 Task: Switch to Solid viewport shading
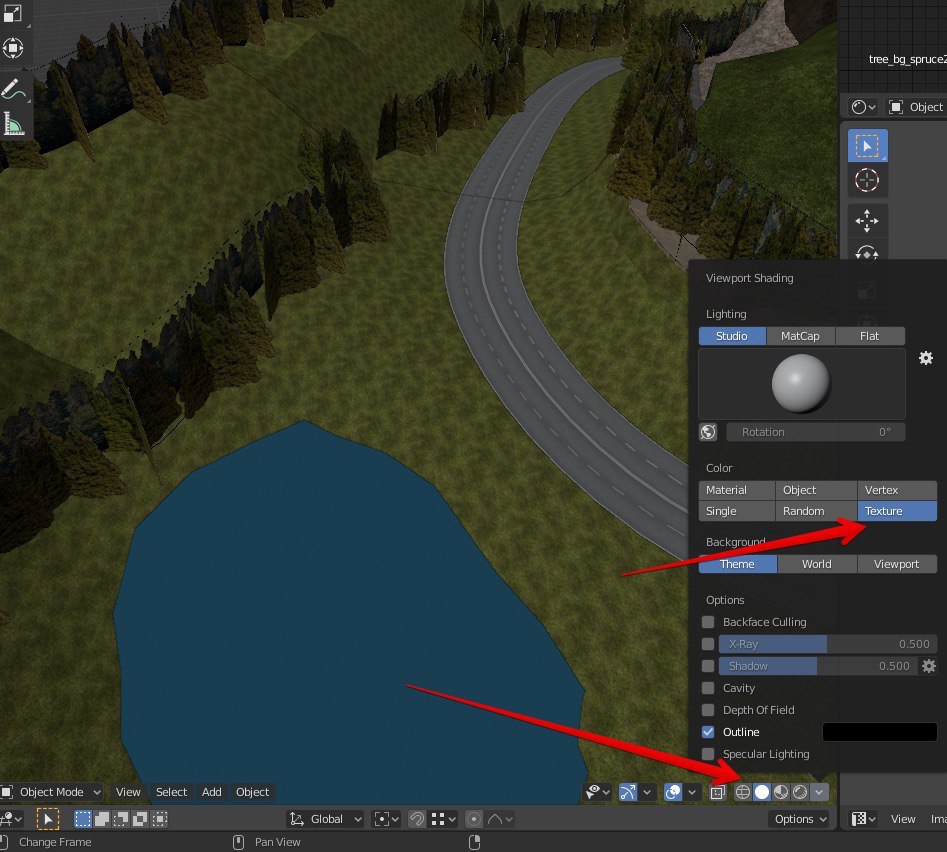point(762,792)
